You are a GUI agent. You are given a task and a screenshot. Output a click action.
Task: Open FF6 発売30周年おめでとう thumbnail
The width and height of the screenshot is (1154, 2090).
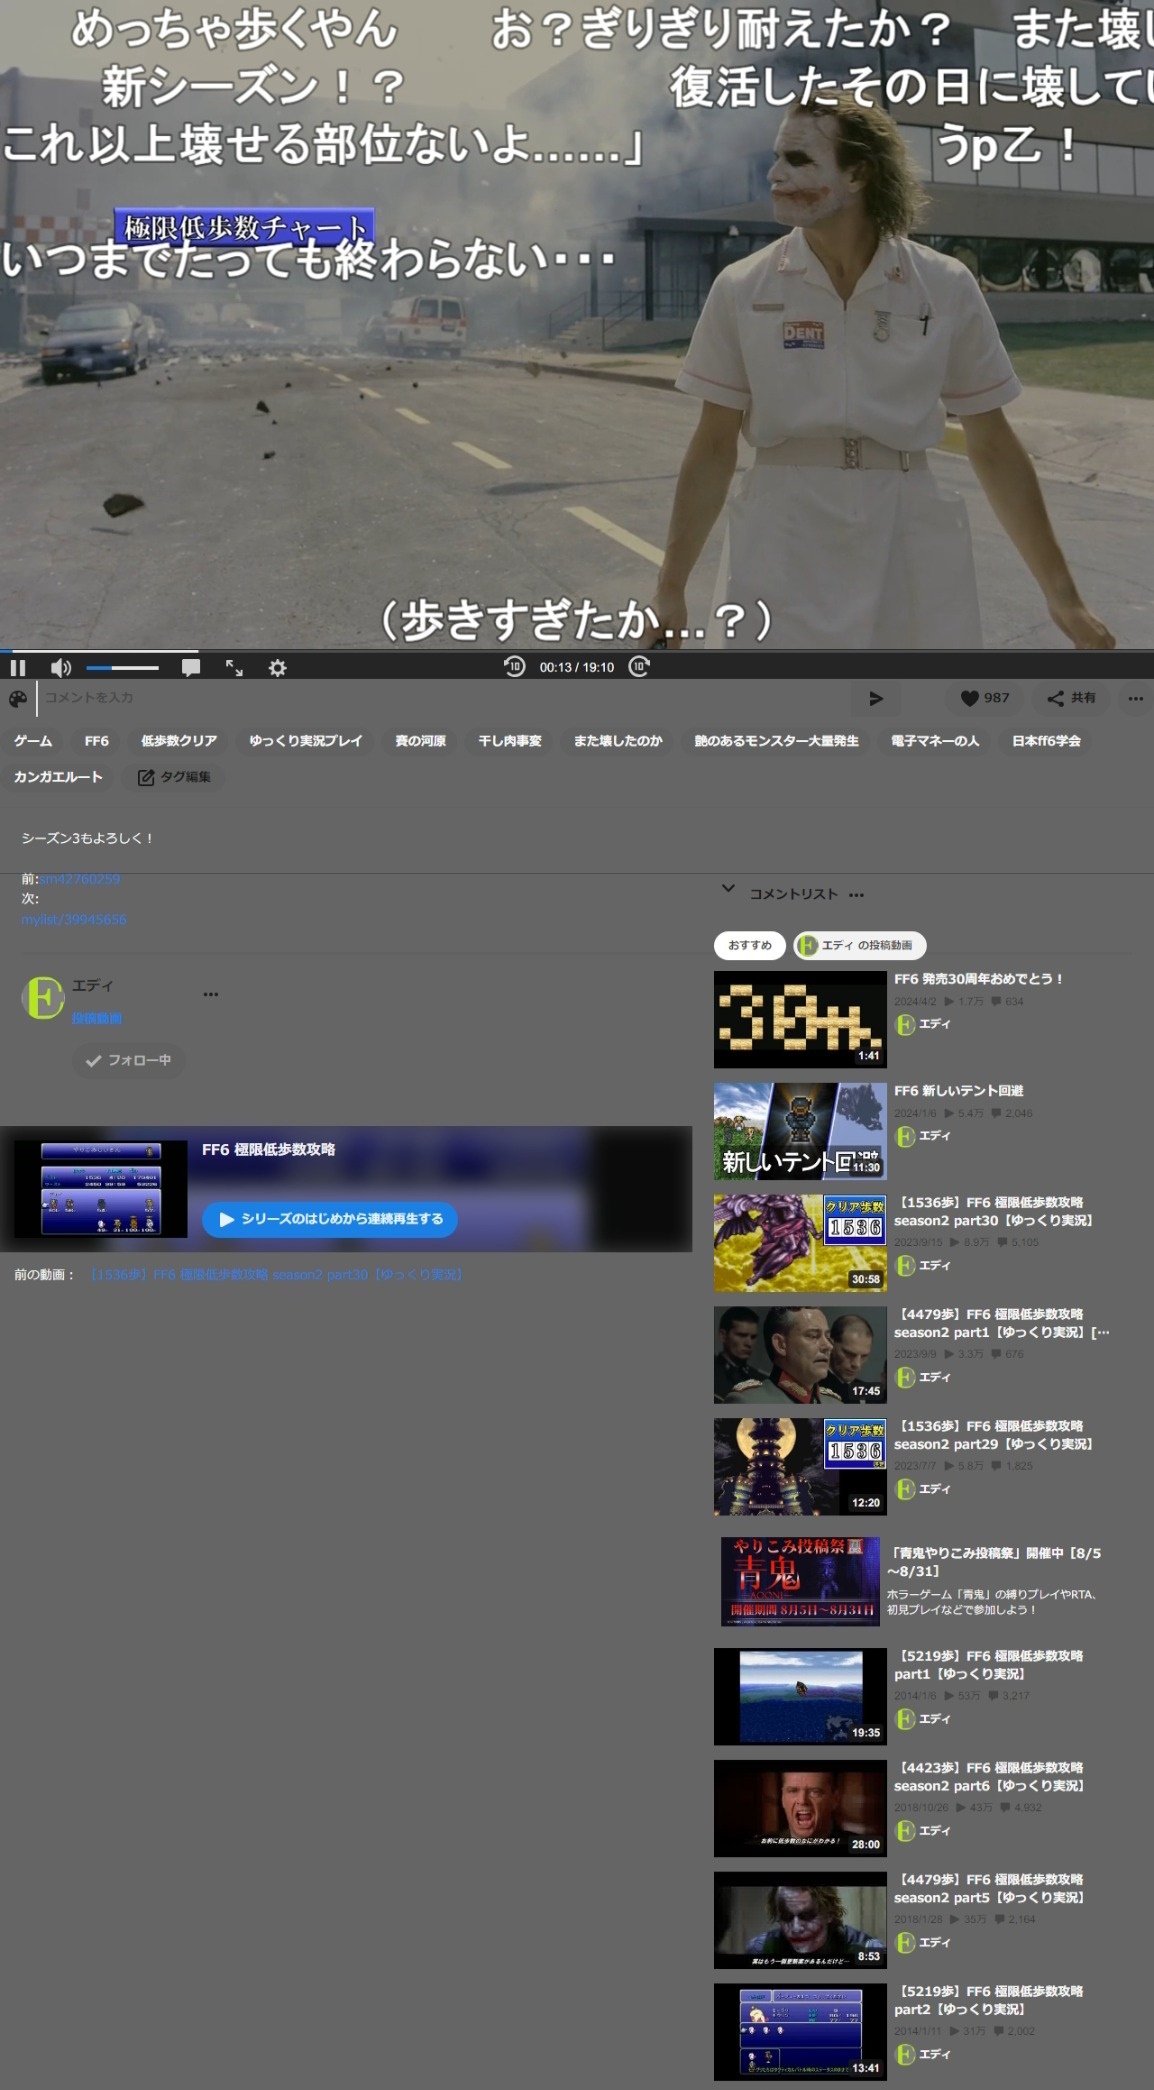[800, 1019]
